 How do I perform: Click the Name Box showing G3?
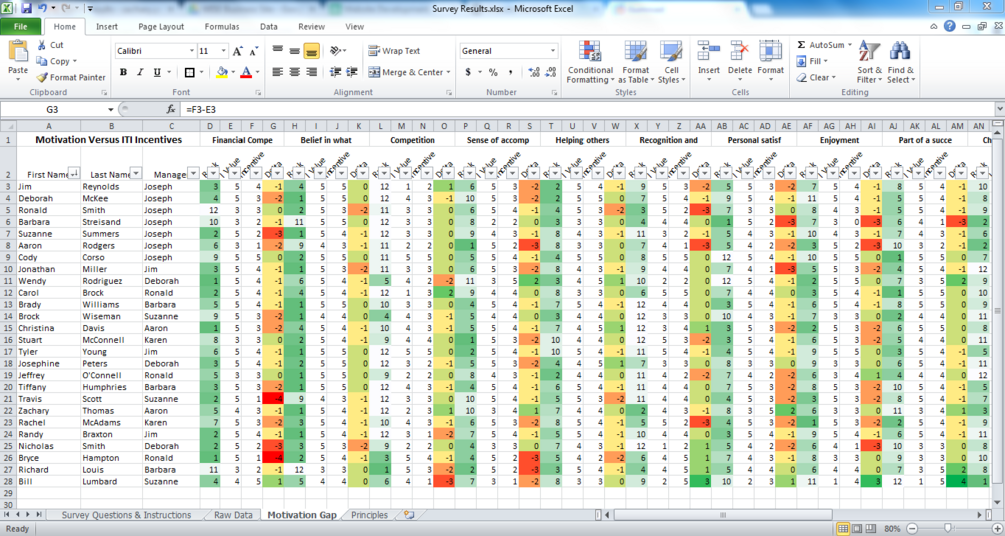tap(53, 110)
